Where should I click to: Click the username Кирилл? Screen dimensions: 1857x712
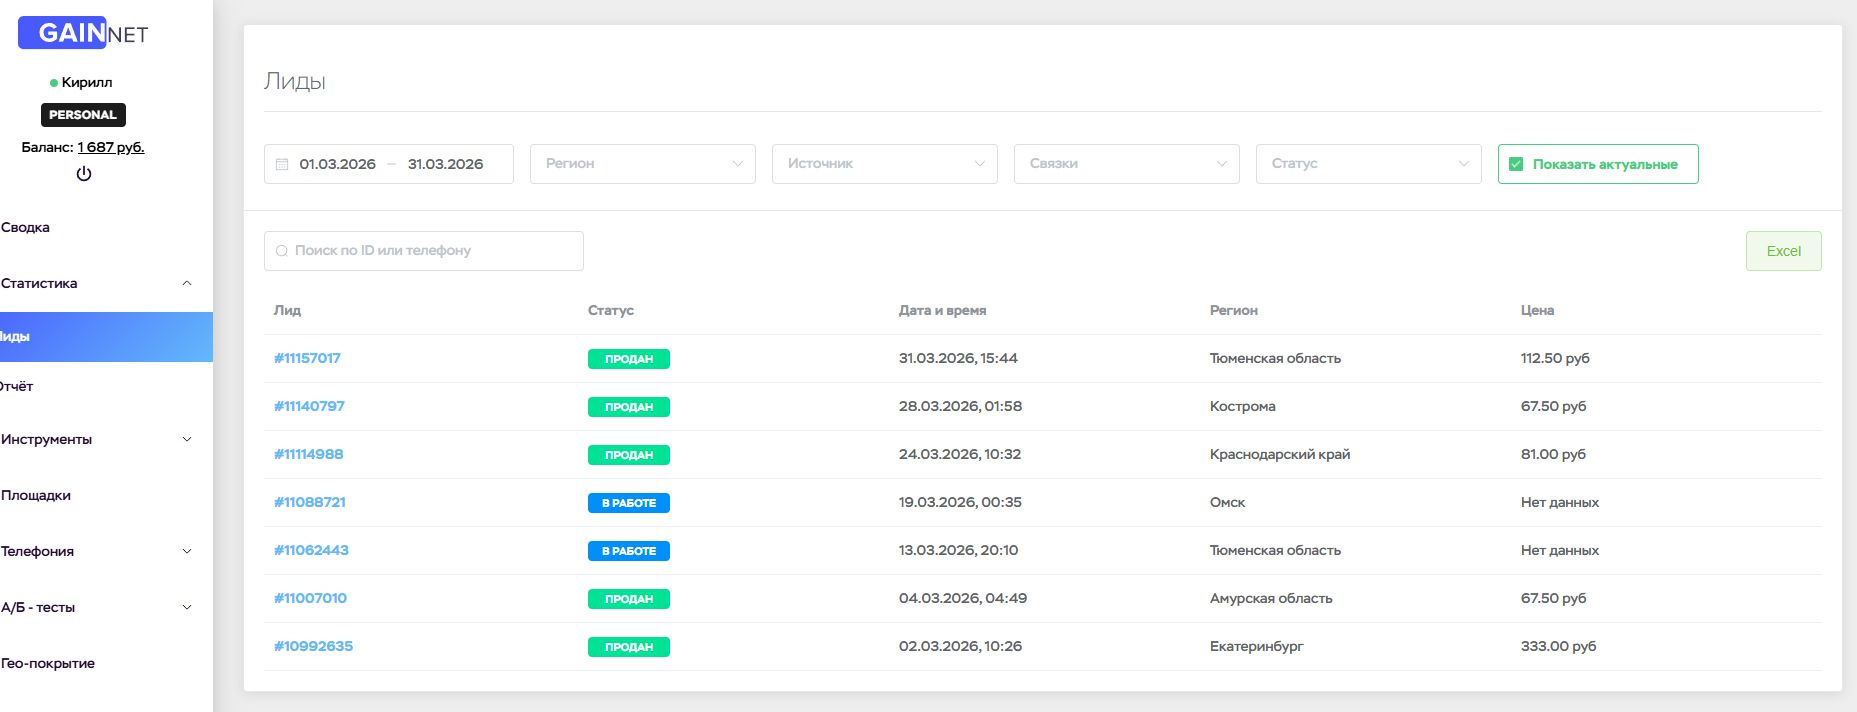[x=87, y=82]
